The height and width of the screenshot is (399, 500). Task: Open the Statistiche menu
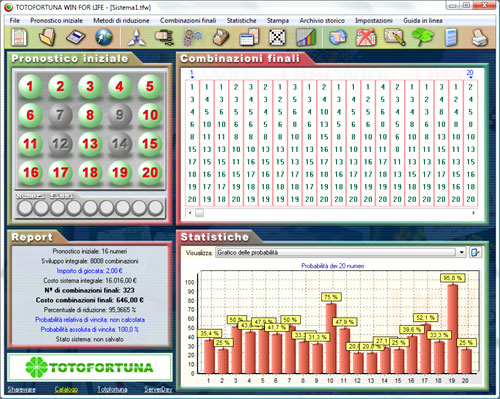pyautogui.click(x=241, y=21)
